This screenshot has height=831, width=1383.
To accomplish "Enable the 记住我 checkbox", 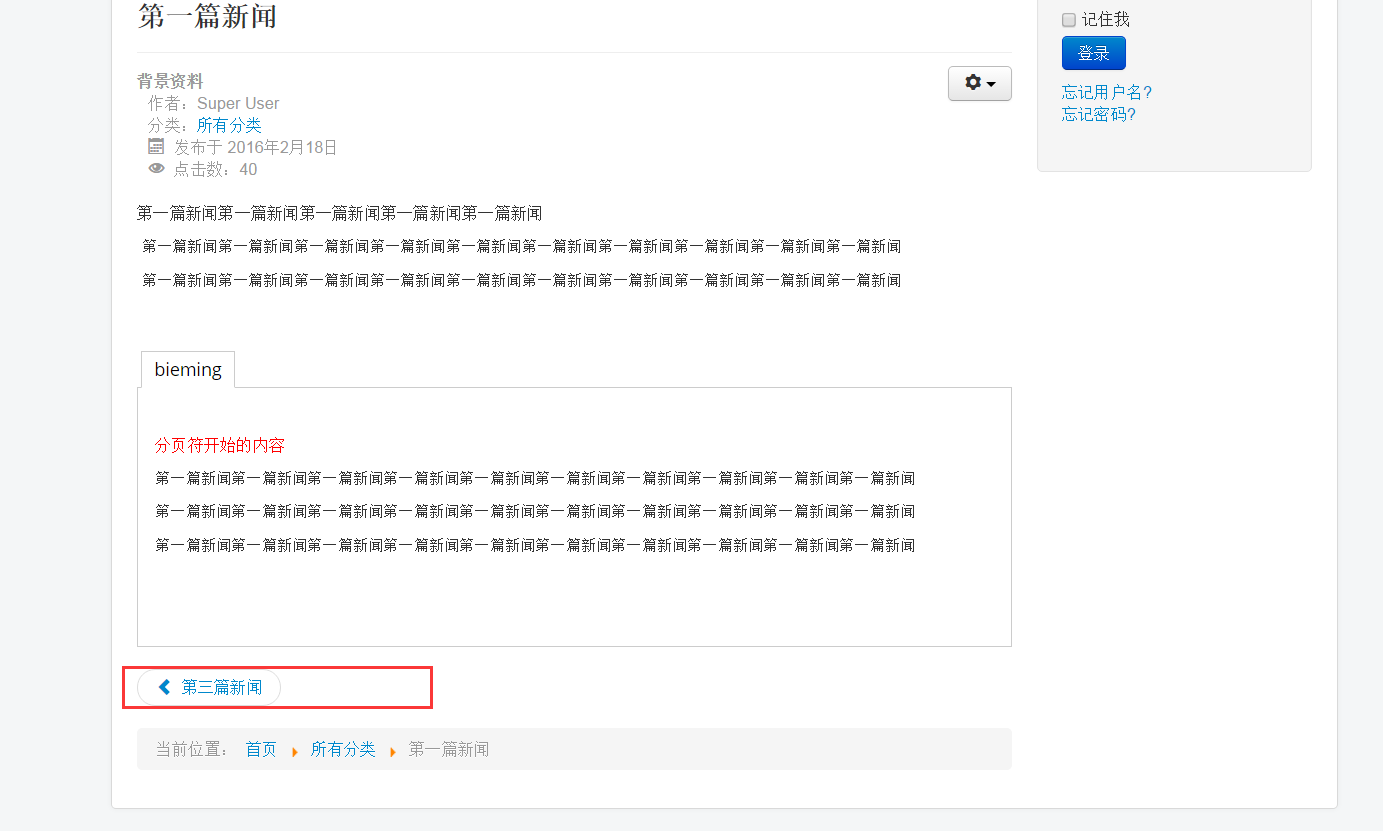I will pos(1069,20).
